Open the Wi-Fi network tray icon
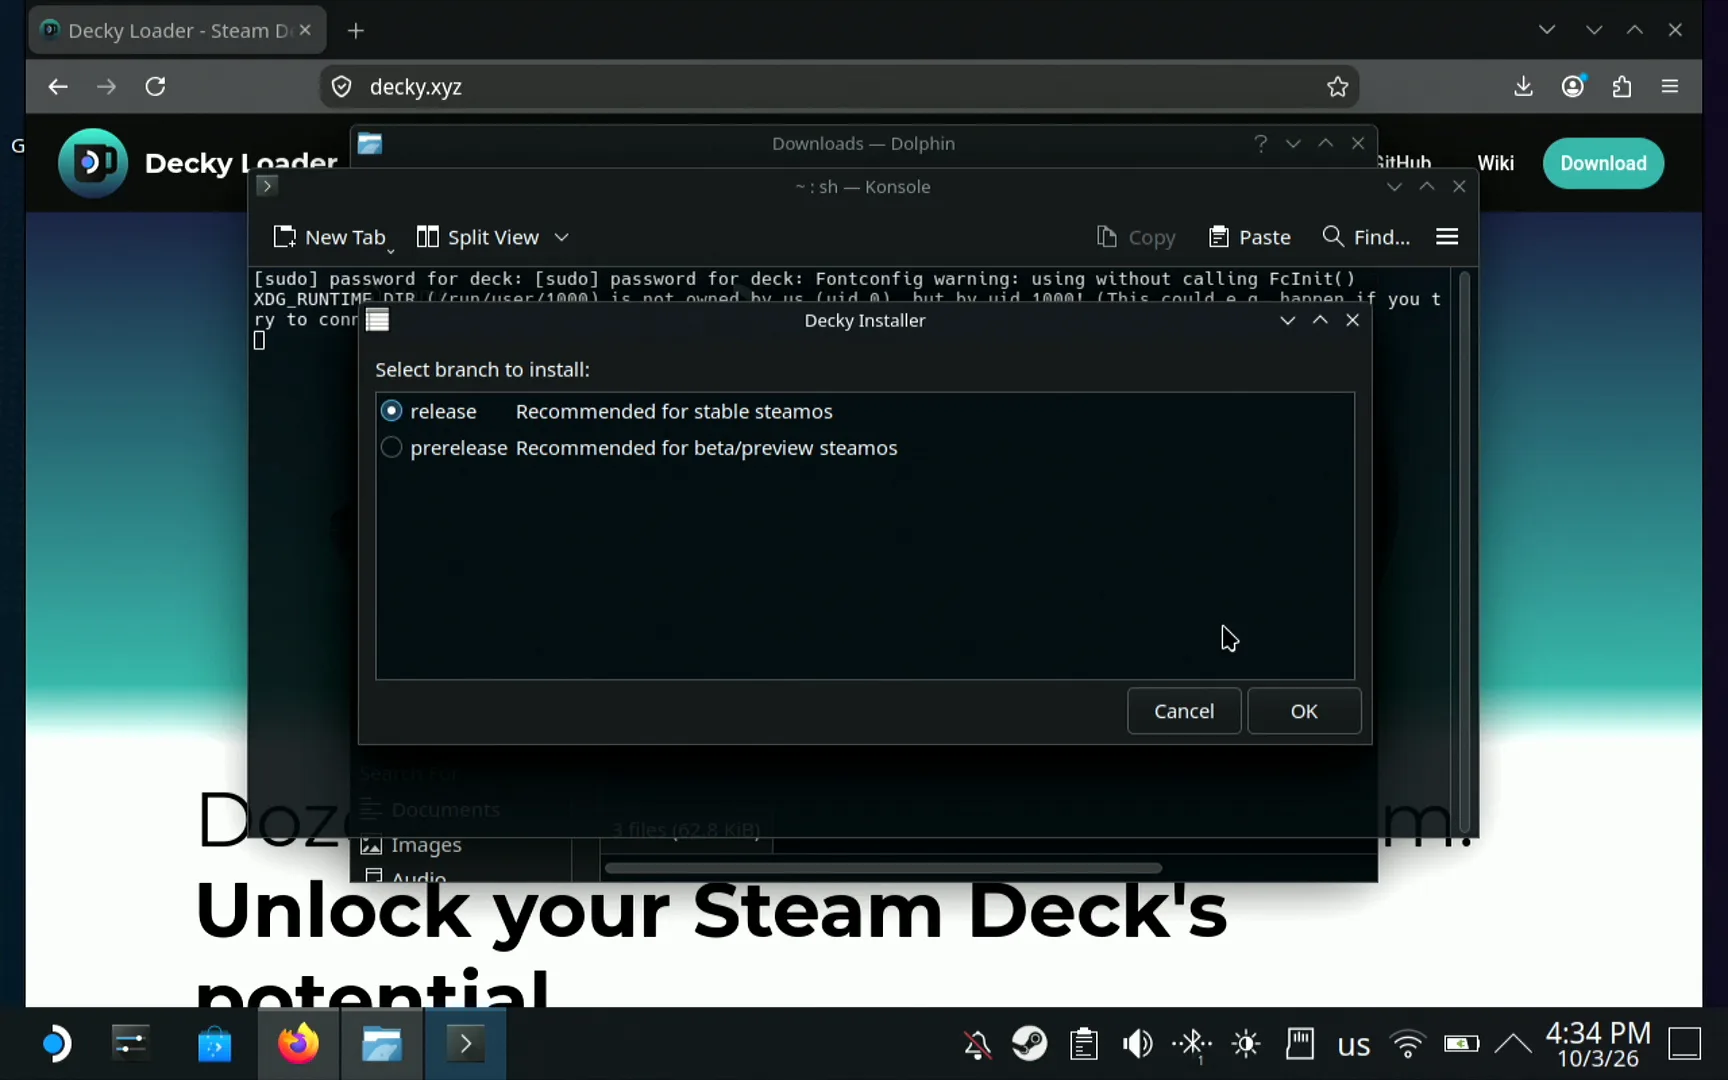1728x1080 pixels. coord(1407,1044)
